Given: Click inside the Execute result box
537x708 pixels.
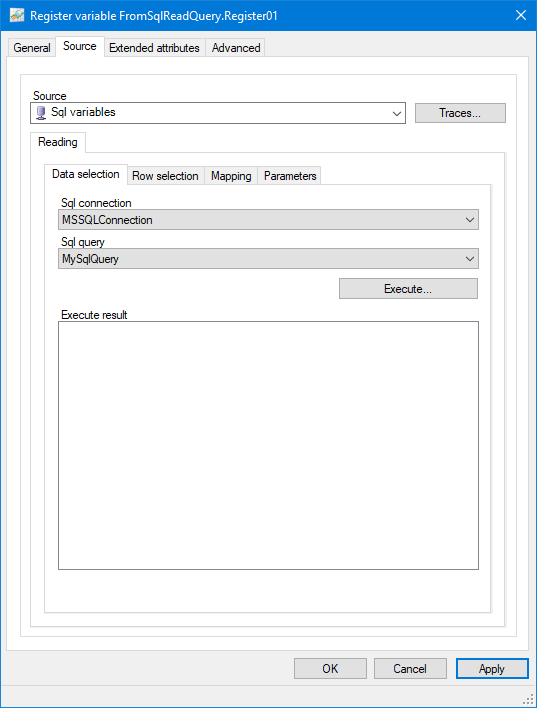Looking at the screenshot, I should pos(268,445).
